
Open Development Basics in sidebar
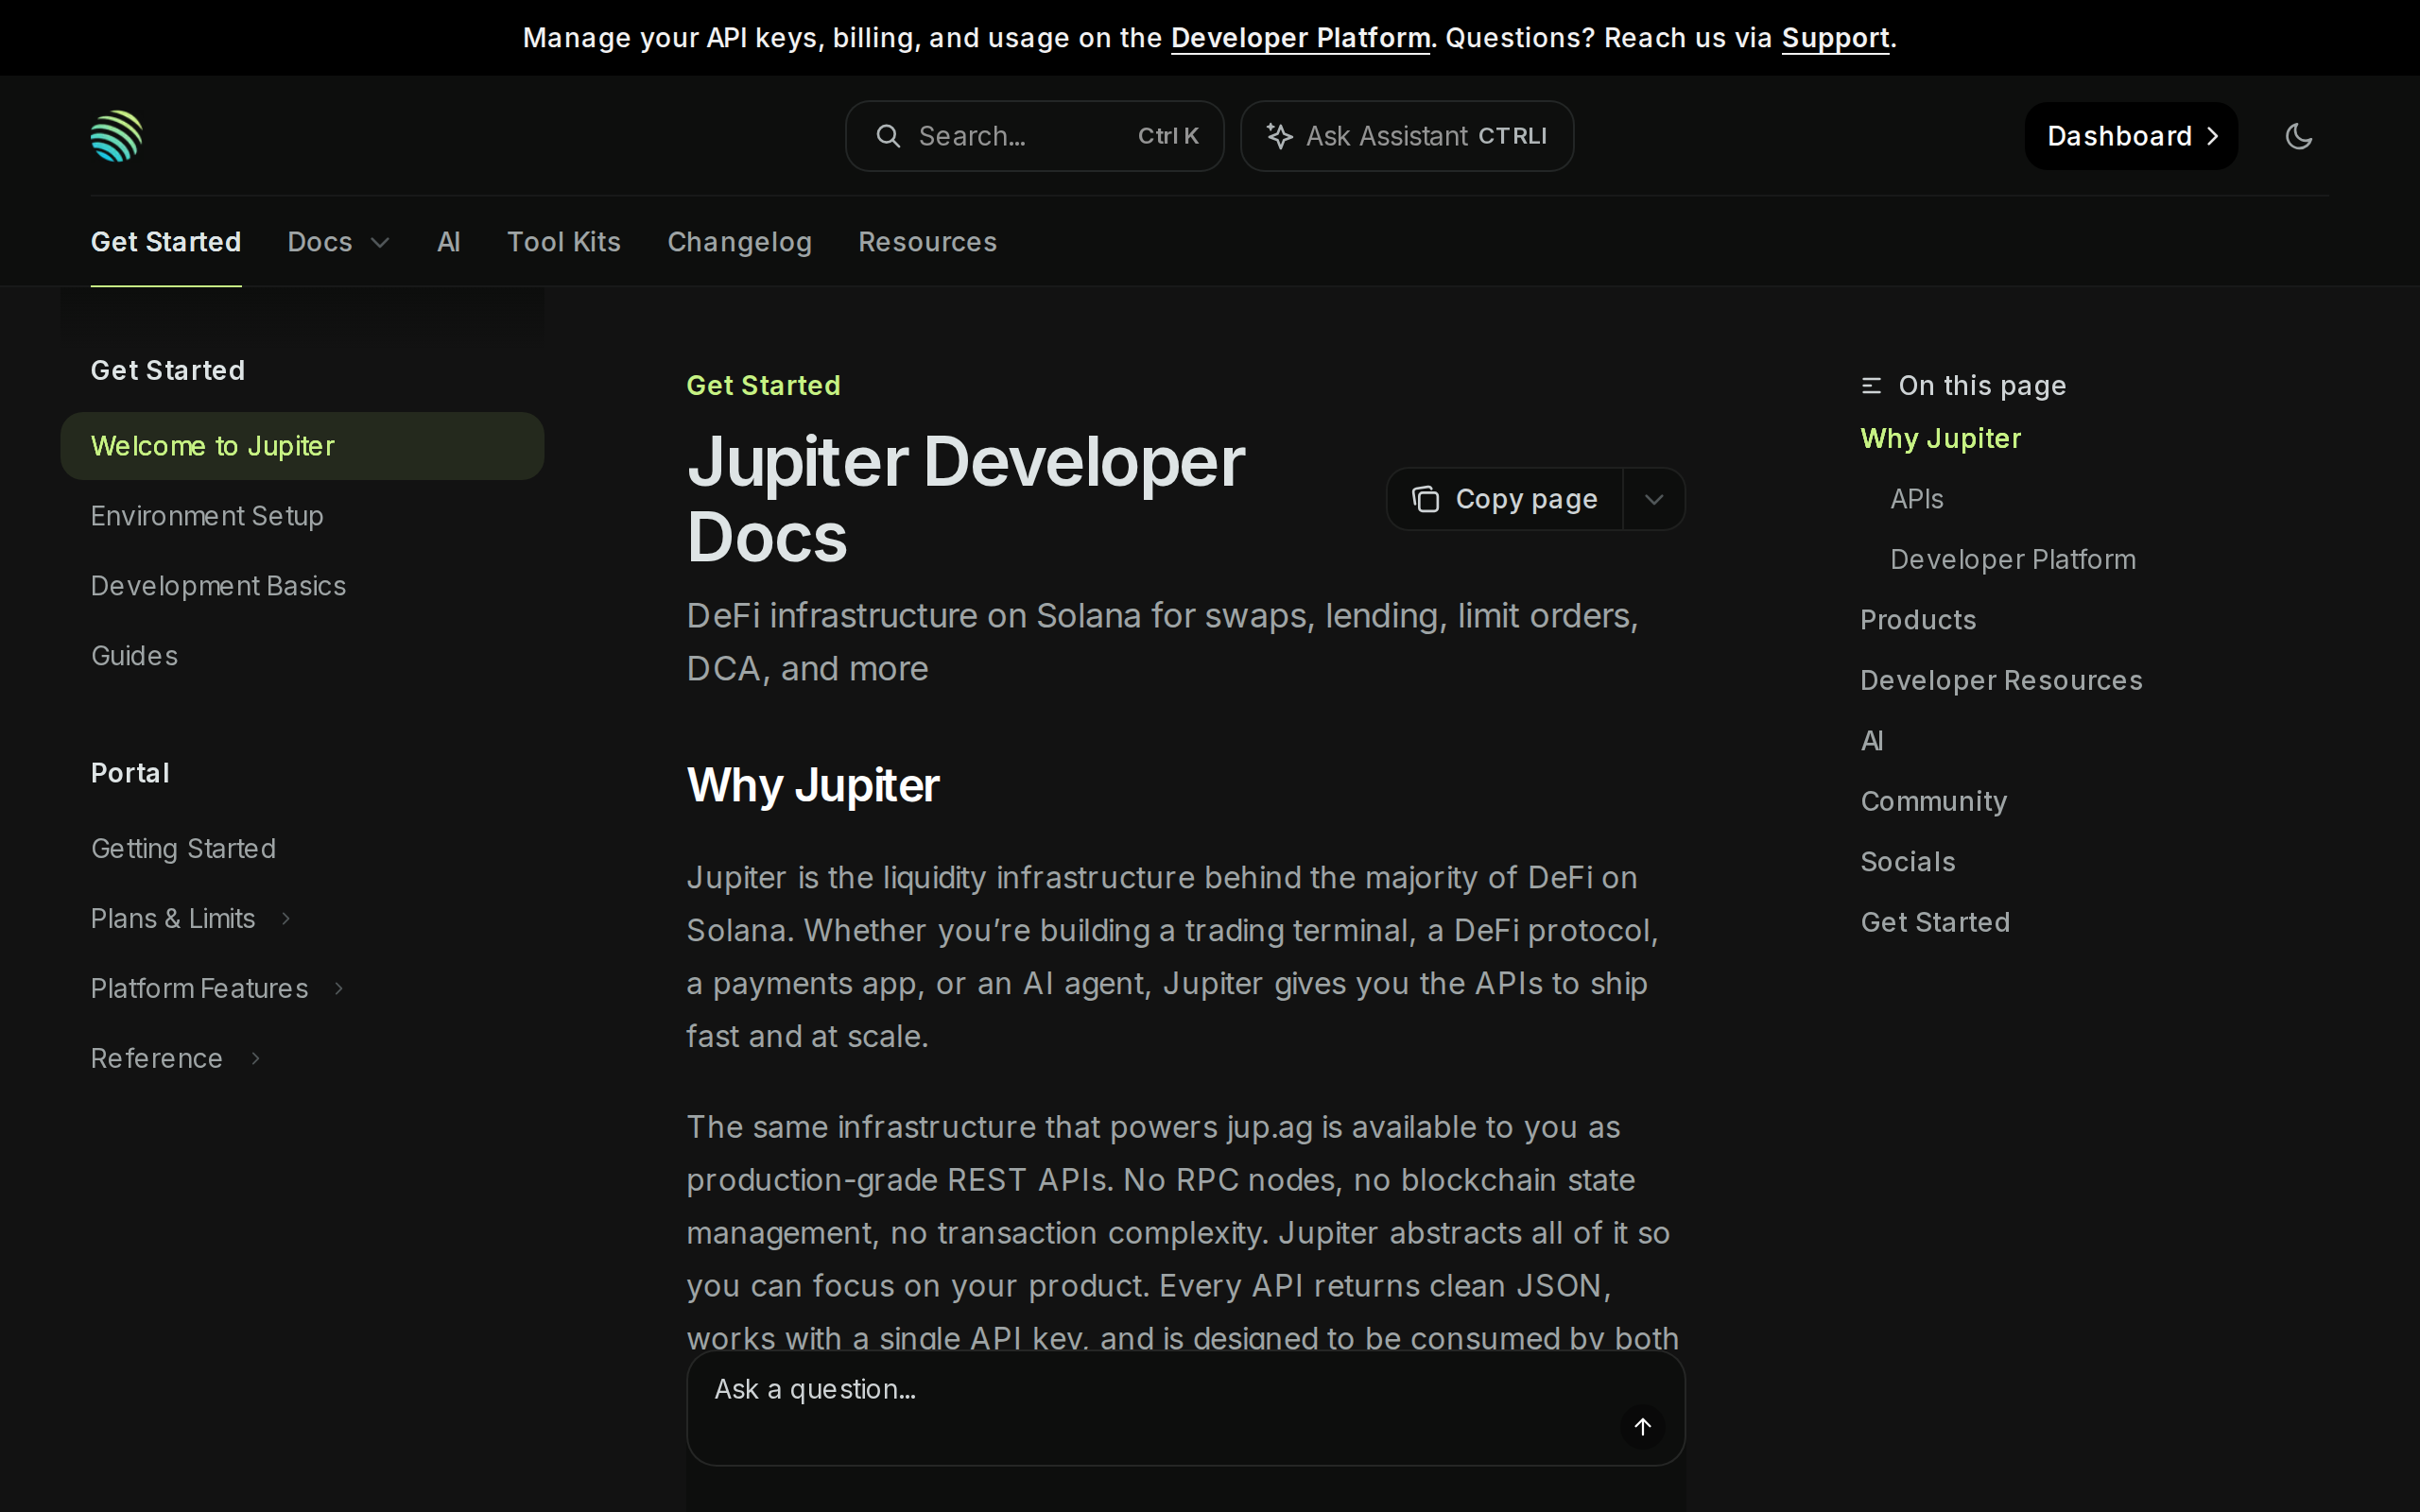point(218,586)
